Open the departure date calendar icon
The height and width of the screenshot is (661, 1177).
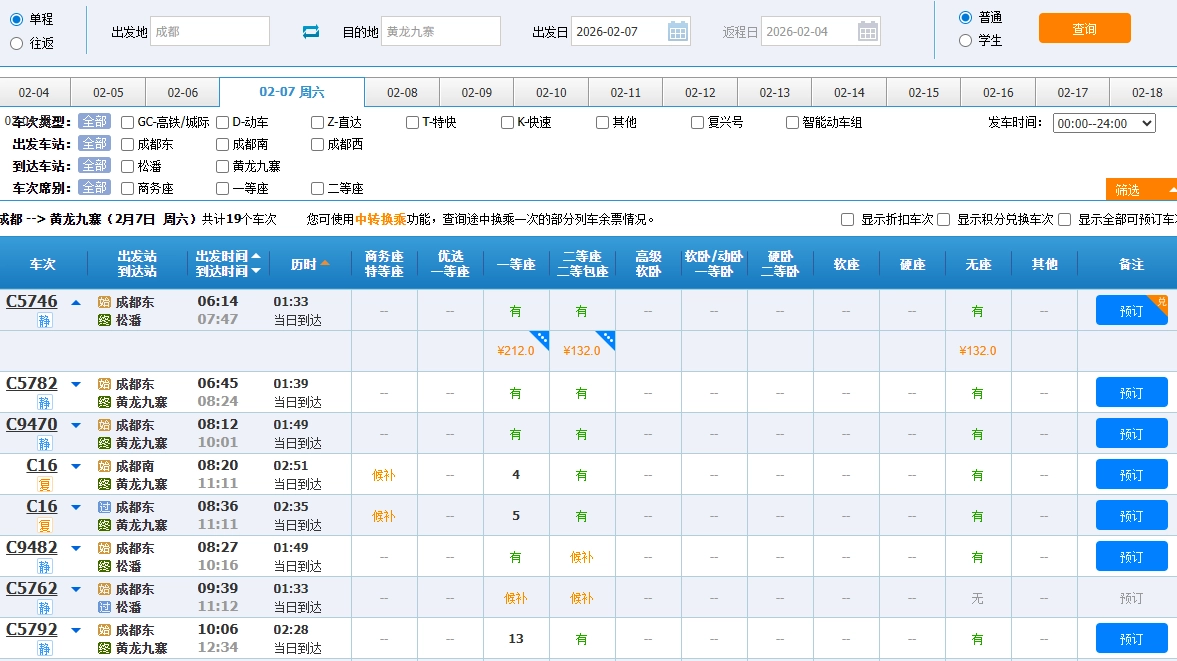pos(677,30)
